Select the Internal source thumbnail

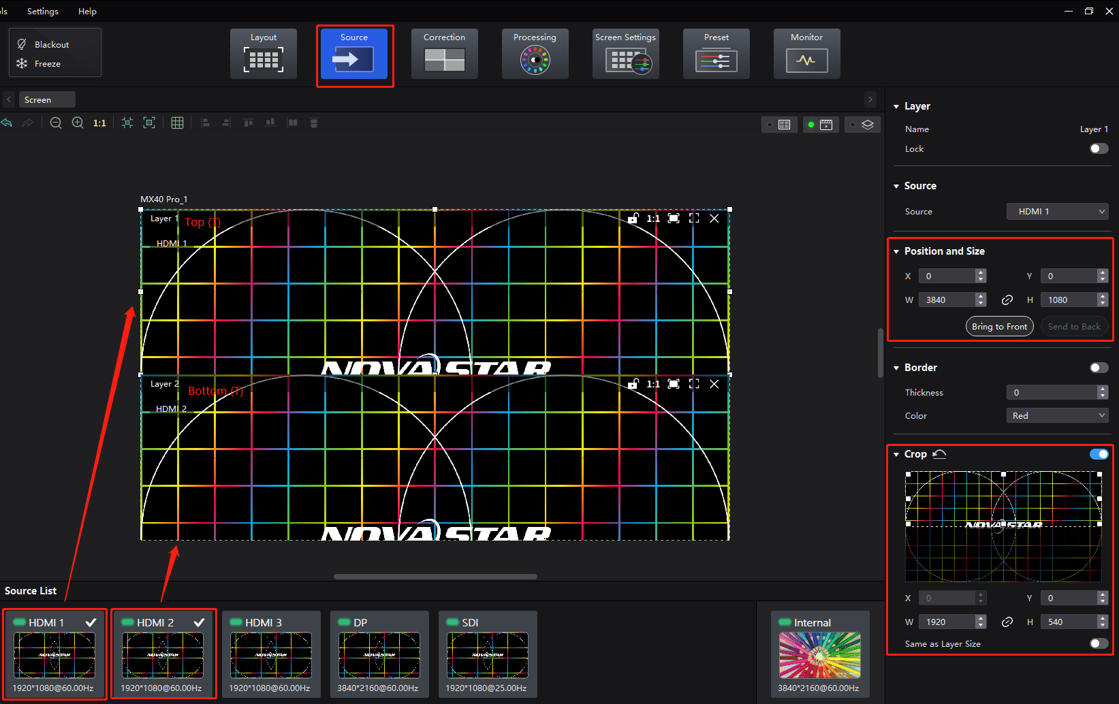[x=820, y=654]
